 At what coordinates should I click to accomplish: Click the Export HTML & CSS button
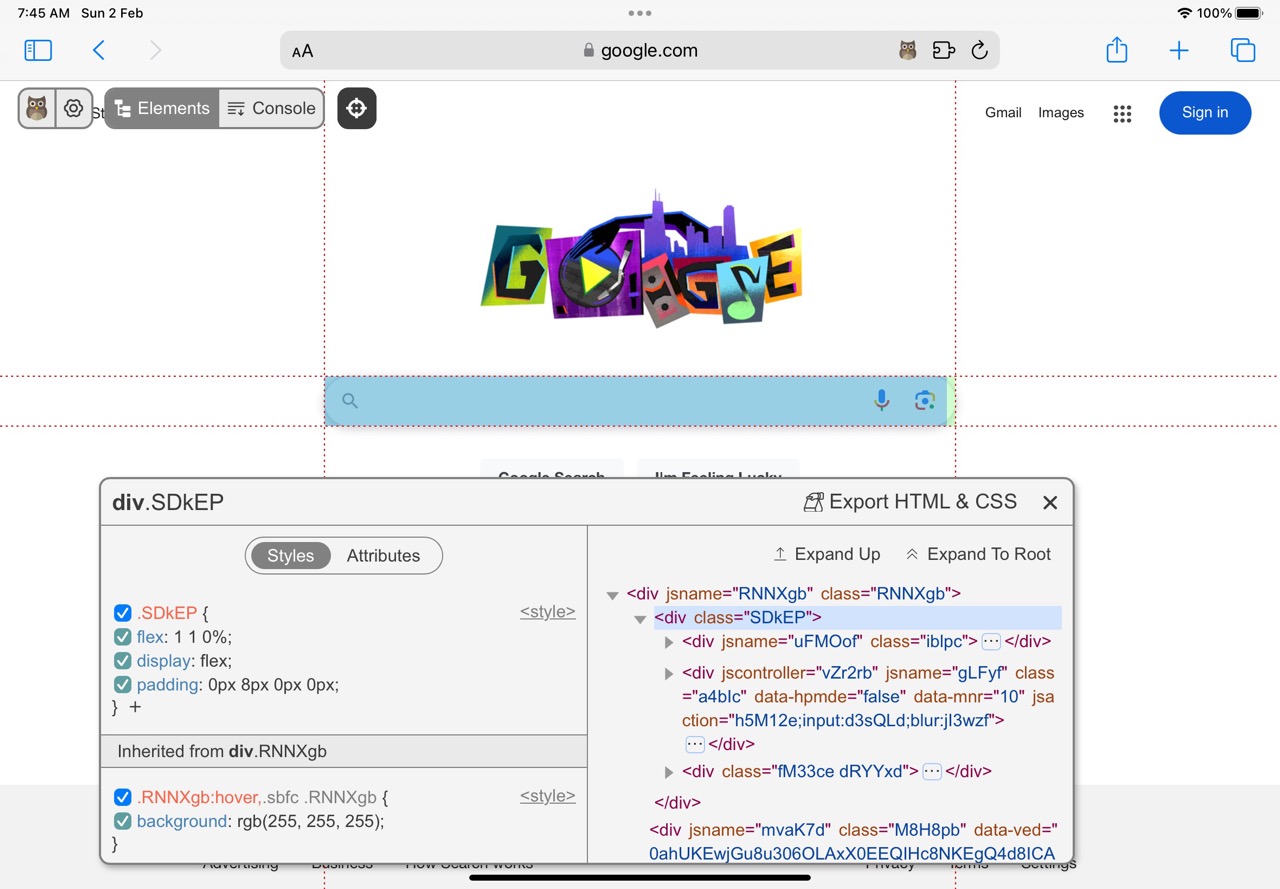pos(910,502)
